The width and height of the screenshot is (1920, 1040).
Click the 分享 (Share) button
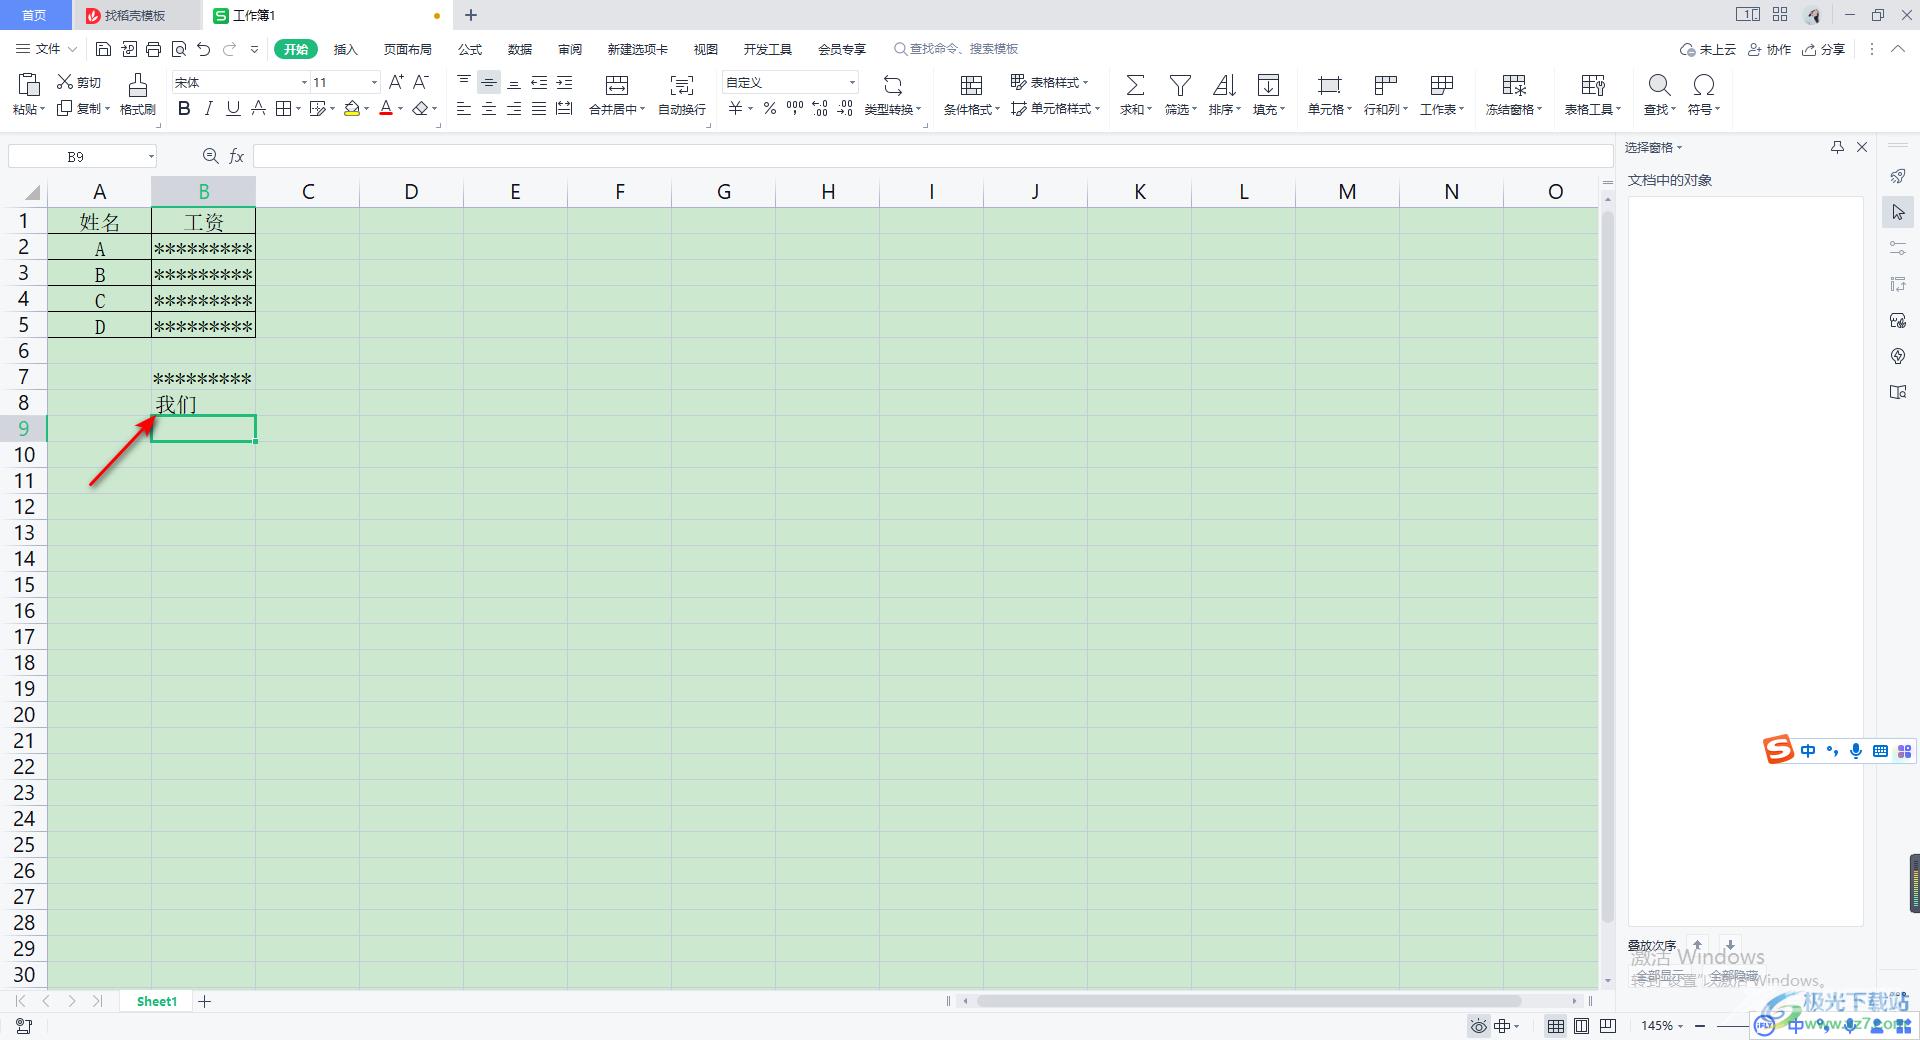click(x=1824, y=49)
